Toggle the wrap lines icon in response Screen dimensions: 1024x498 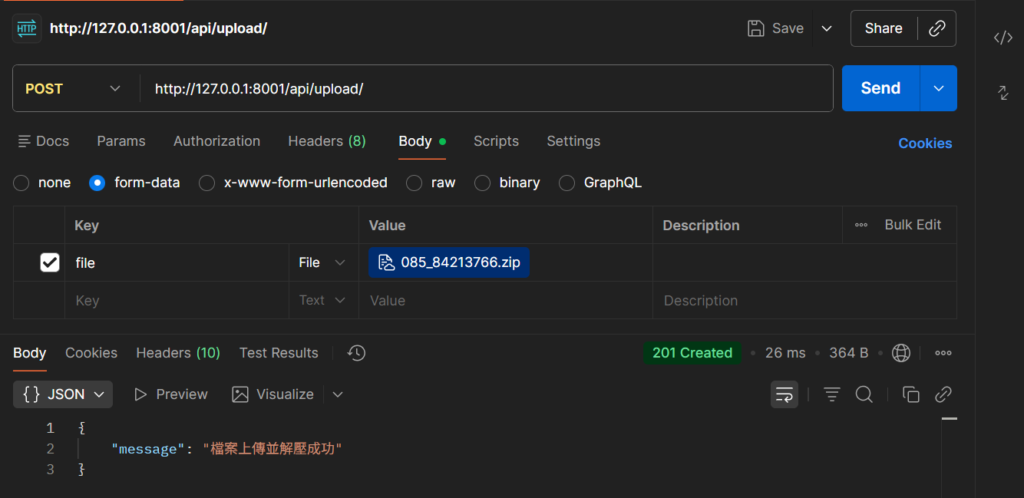coord(784,395)
